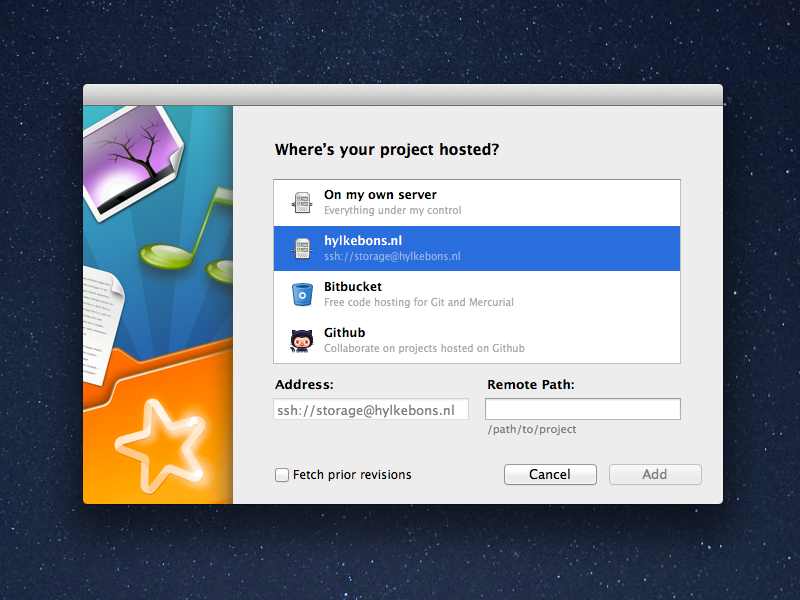Screen dimensions: 800x600
Task: Click the dialog's gray title bar
Action: pyautogui.click(x=403, y=95)
